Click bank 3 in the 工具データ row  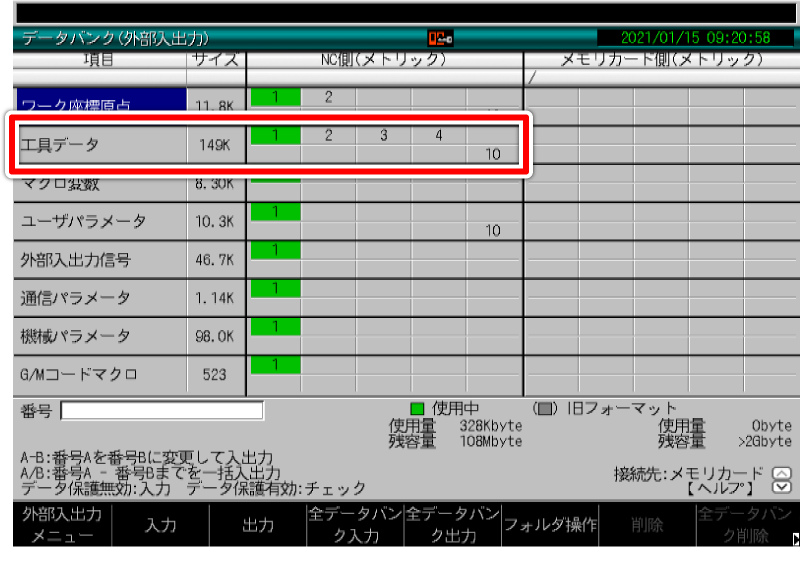tap(384, 135)
